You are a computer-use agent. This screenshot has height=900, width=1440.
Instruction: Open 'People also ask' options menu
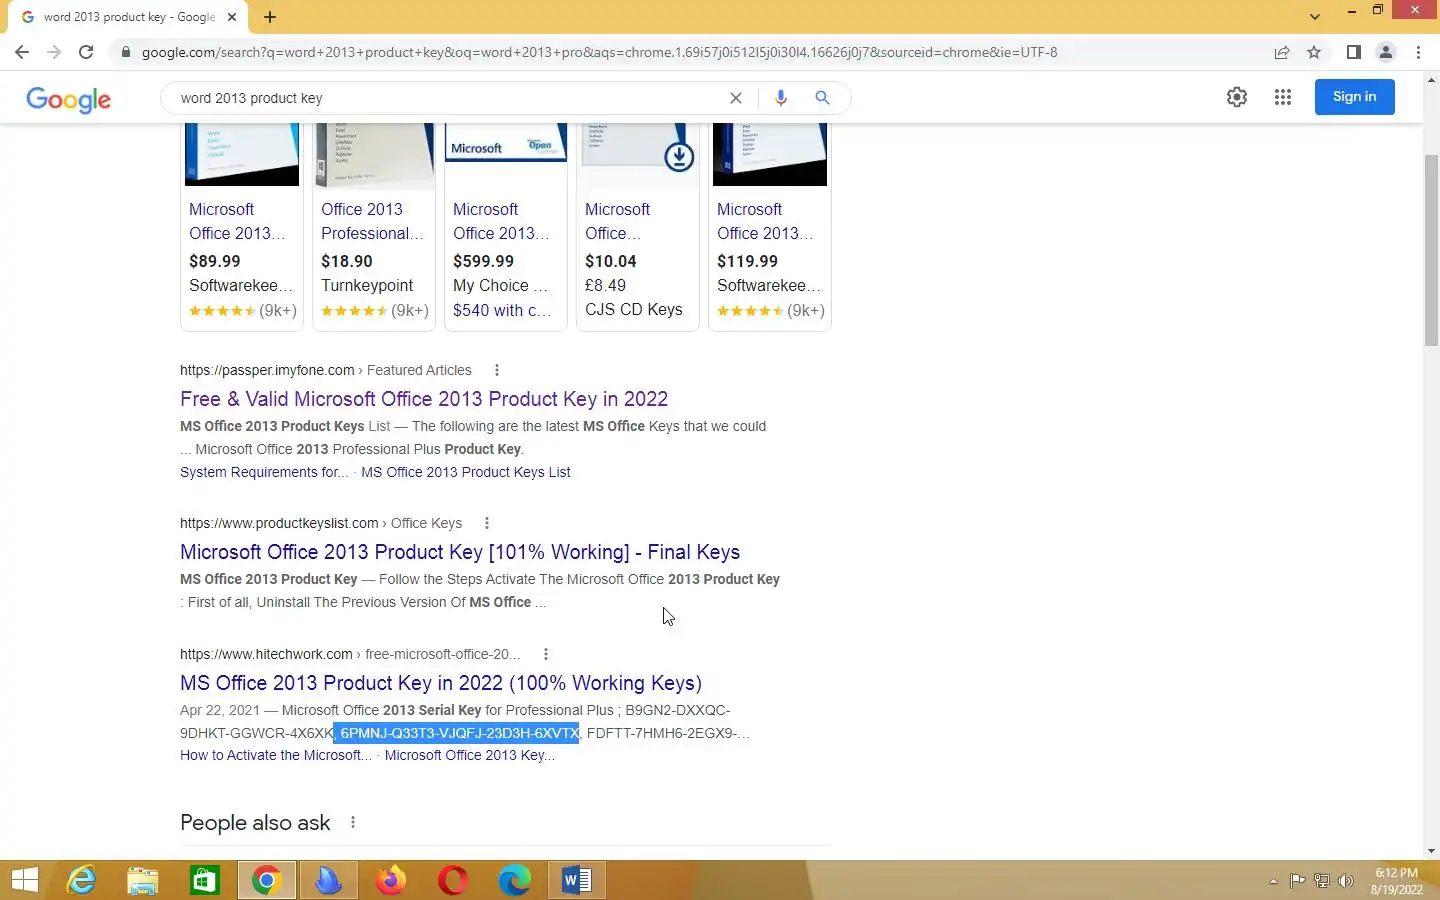(x=352, y=822)
